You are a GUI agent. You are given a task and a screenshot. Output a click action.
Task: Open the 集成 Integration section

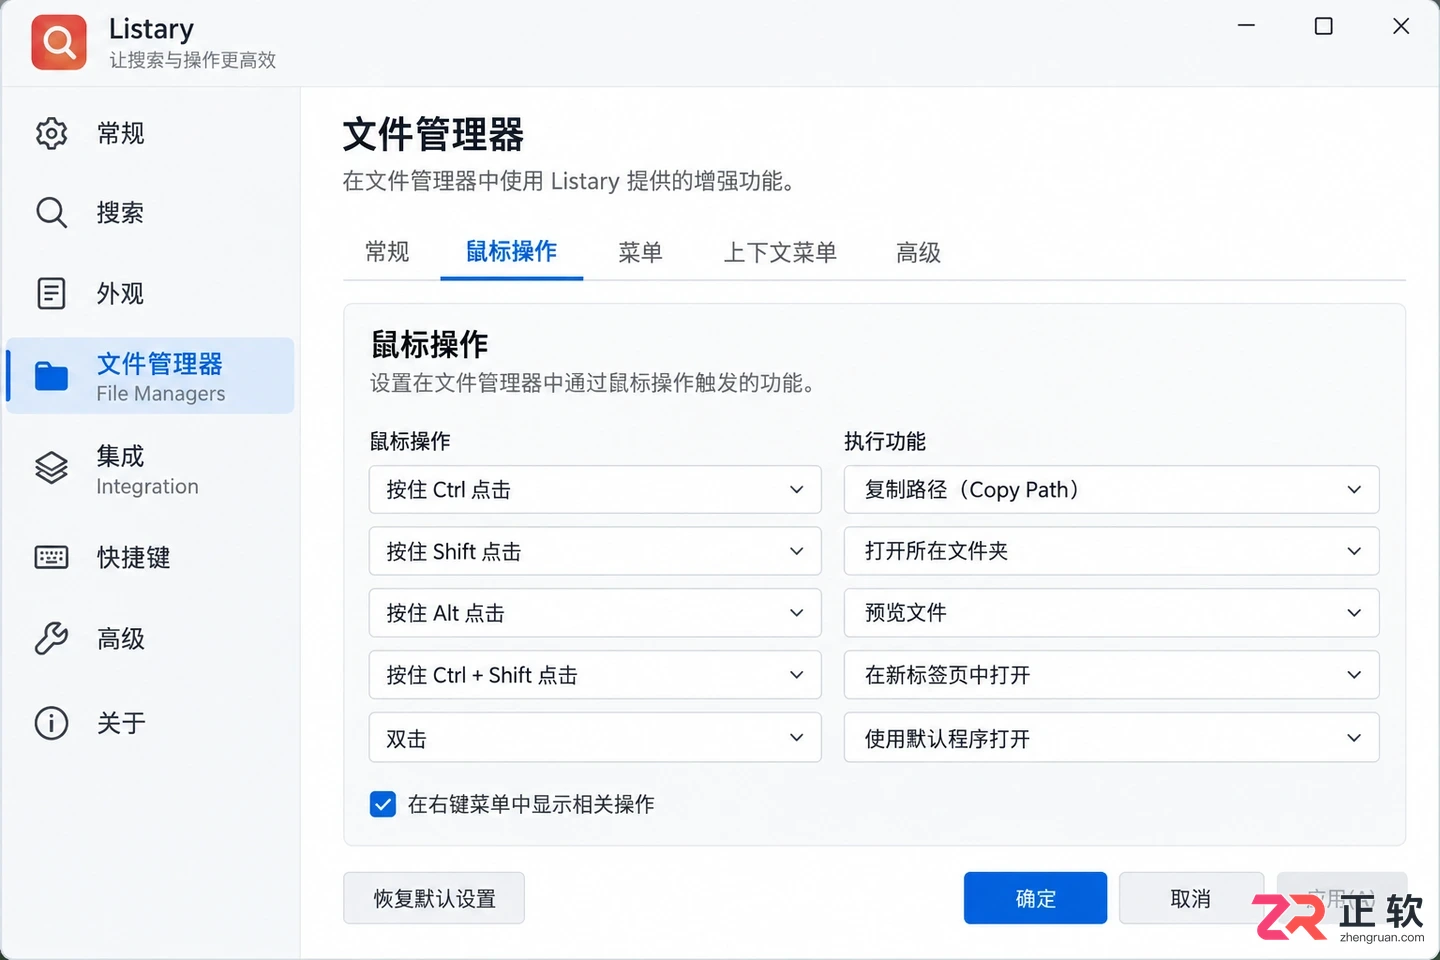click(x=150, y=469)
